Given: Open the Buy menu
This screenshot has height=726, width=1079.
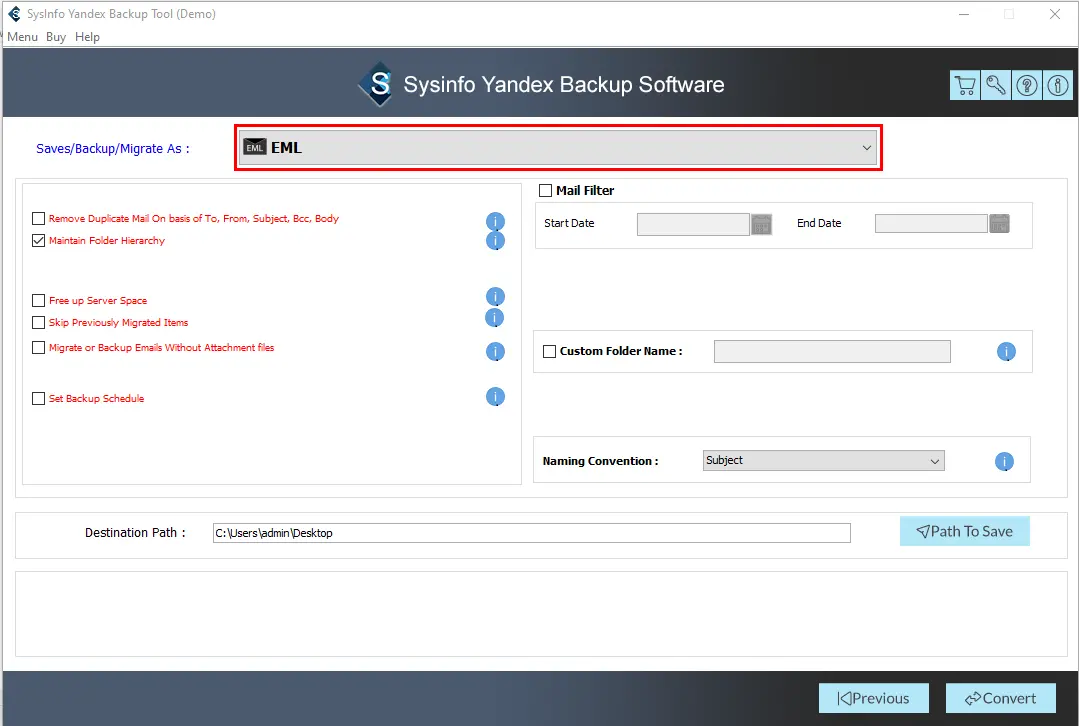Looking at the screenshot, I should [x=56, y=37].
